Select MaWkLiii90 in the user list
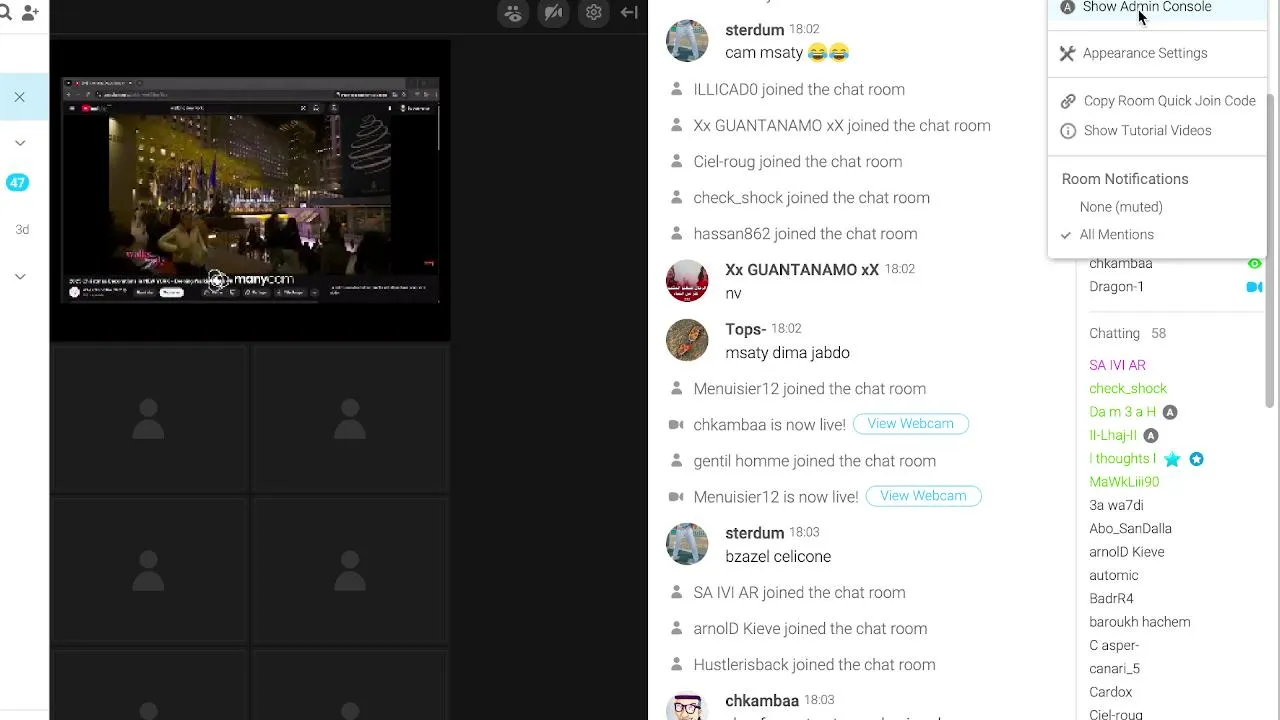The image size is (1280, 720). click(x=1124, y=482)
